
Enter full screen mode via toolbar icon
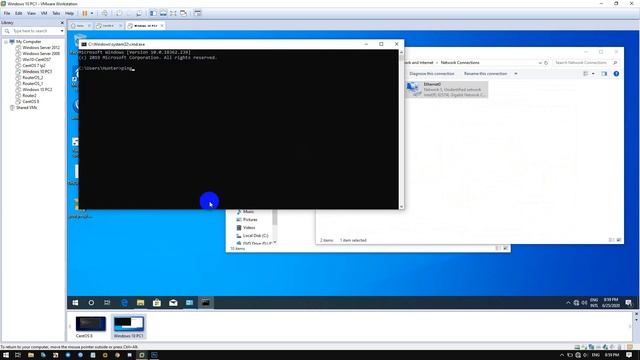click(173, 13)
